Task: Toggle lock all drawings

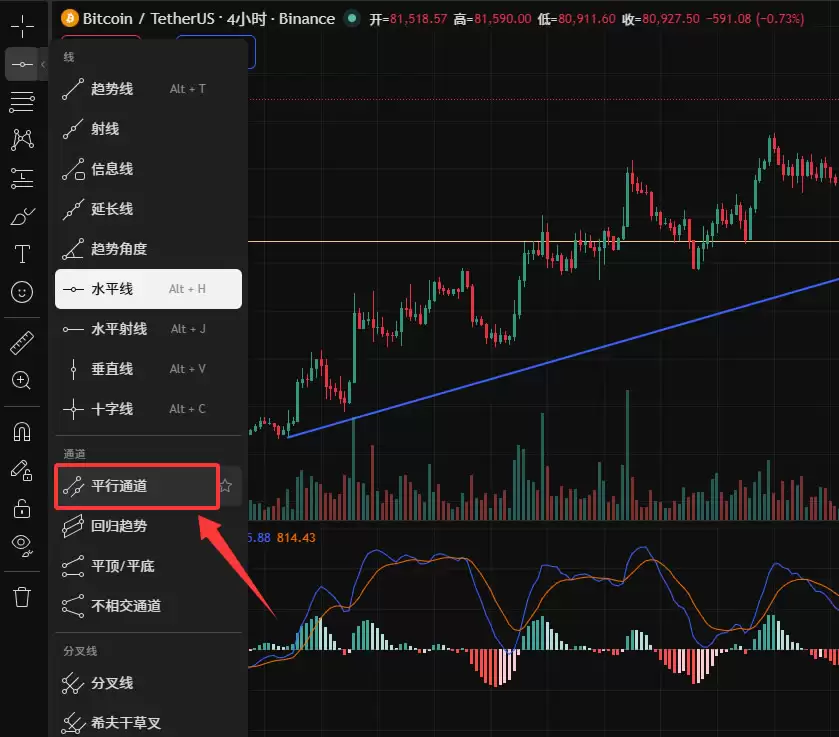Action: tap(22, 508)
